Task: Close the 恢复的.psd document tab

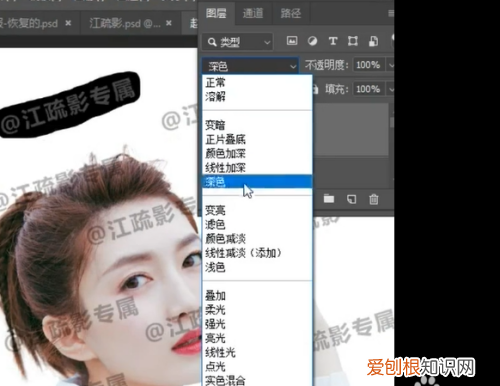Action: (68, 23)
